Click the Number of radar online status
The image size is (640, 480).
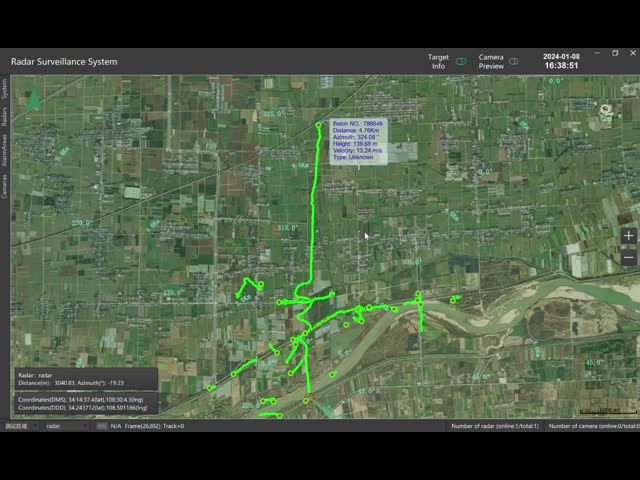(x=495, y=426)
